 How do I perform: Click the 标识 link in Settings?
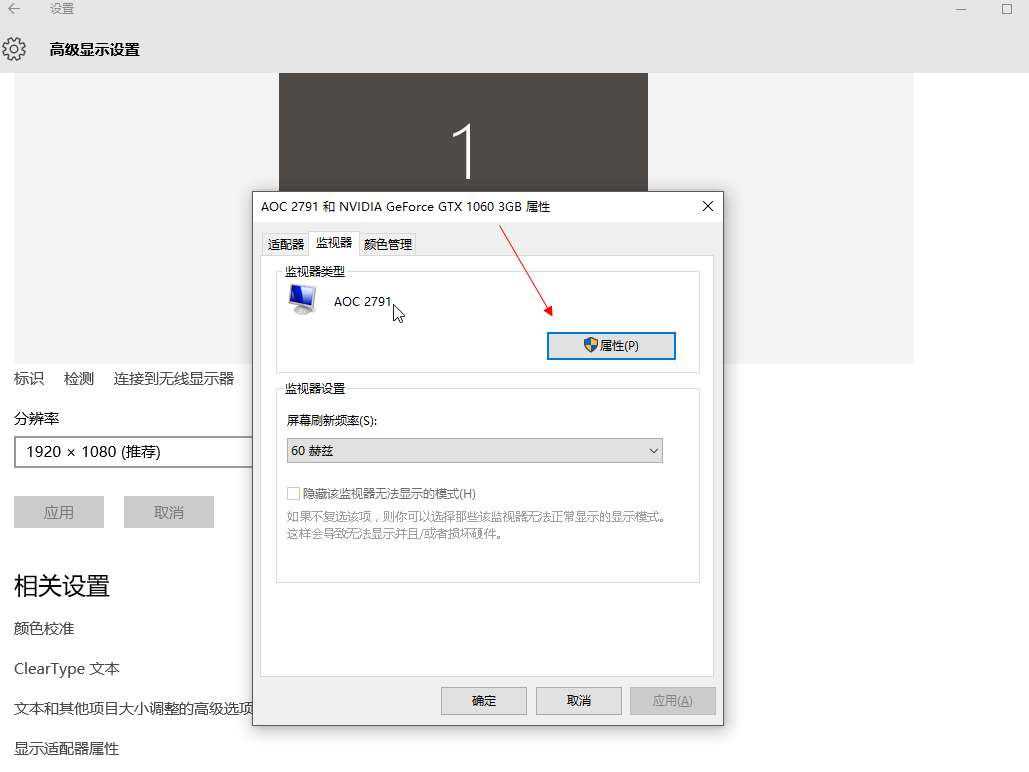pos(29,379)
